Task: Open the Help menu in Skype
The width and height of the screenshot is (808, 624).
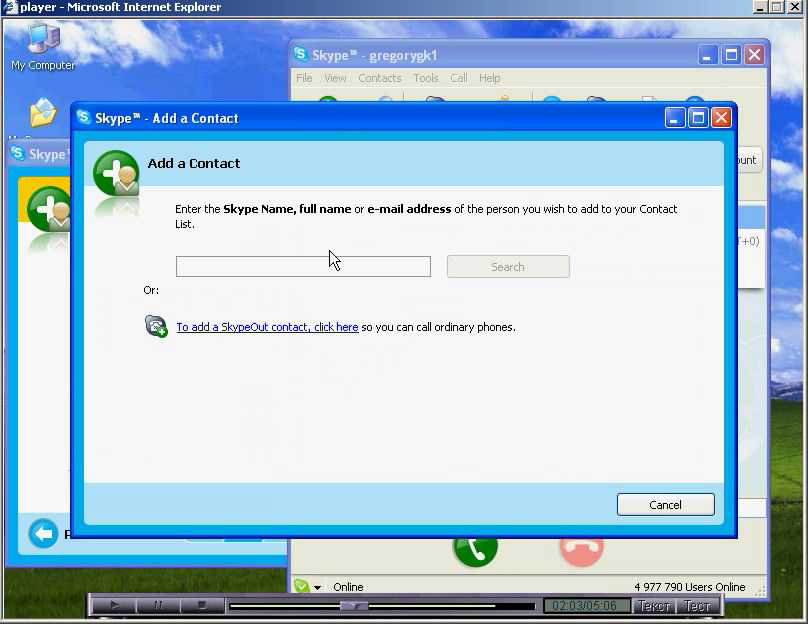Action: point(490,78)
